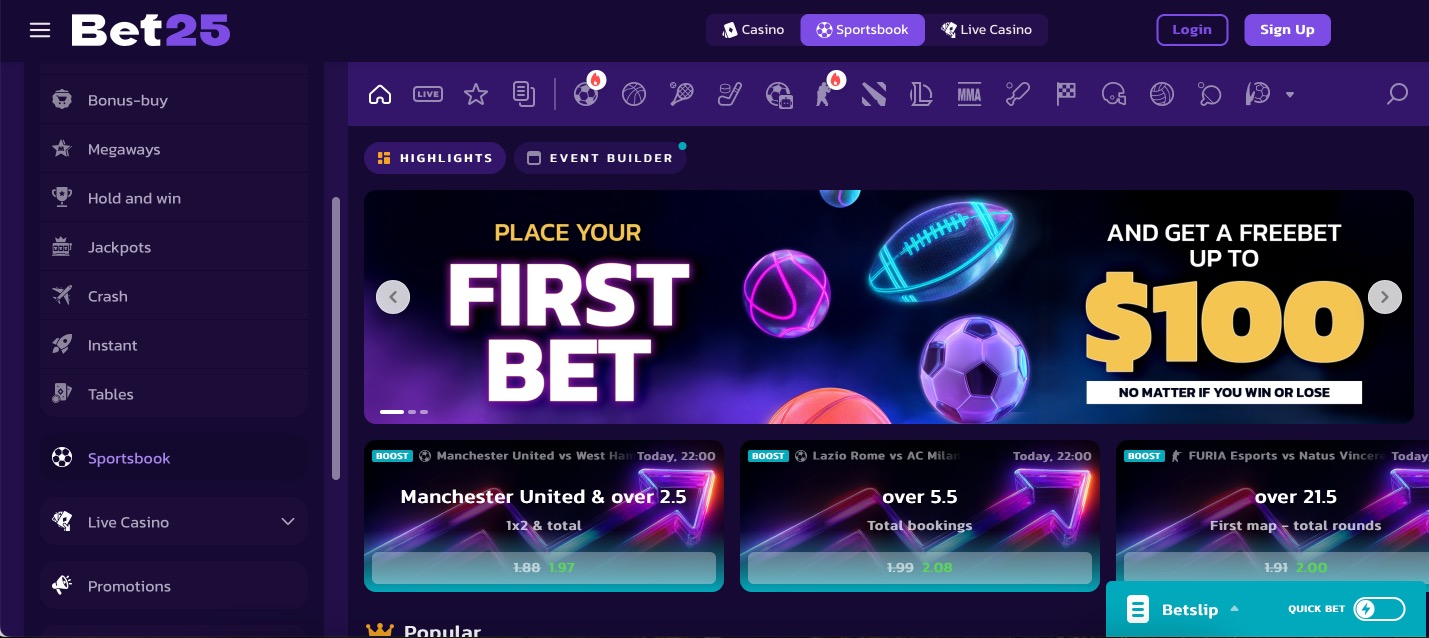Click the Sign Up button
Image resolution: width=1429 pixels, height=638 pixels.
tap(1287, 30)
